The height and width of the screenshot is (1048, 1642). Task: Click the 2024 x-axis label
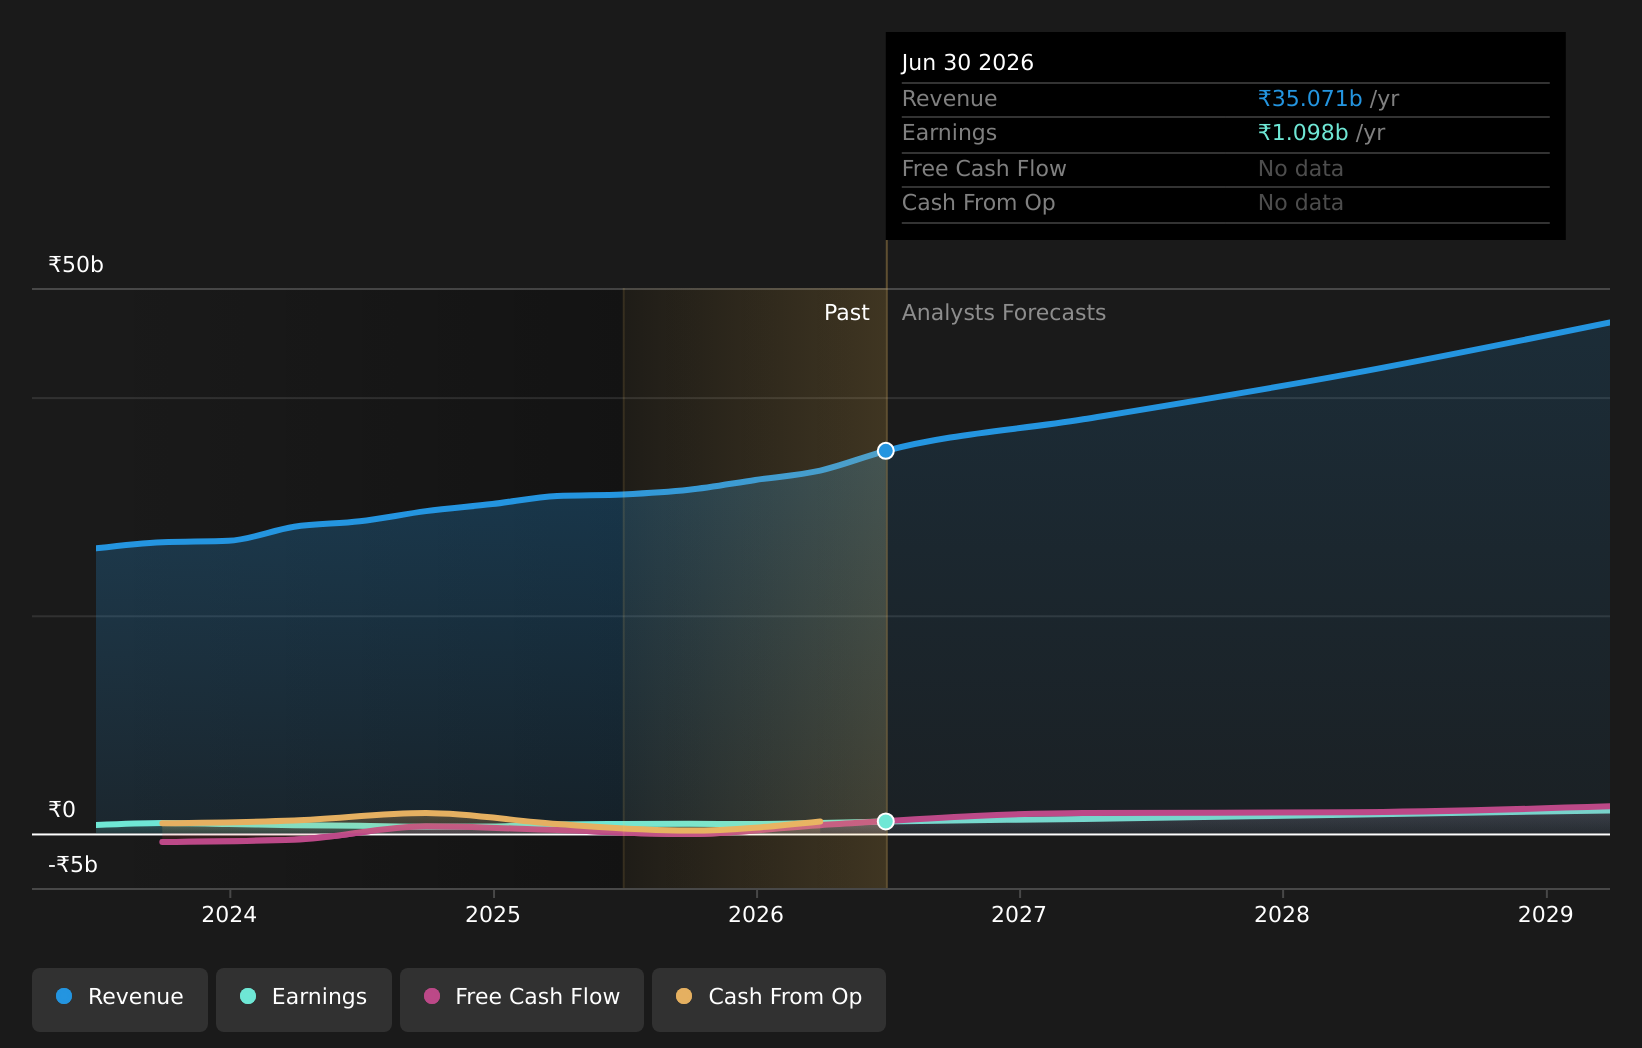click(229, 915)
